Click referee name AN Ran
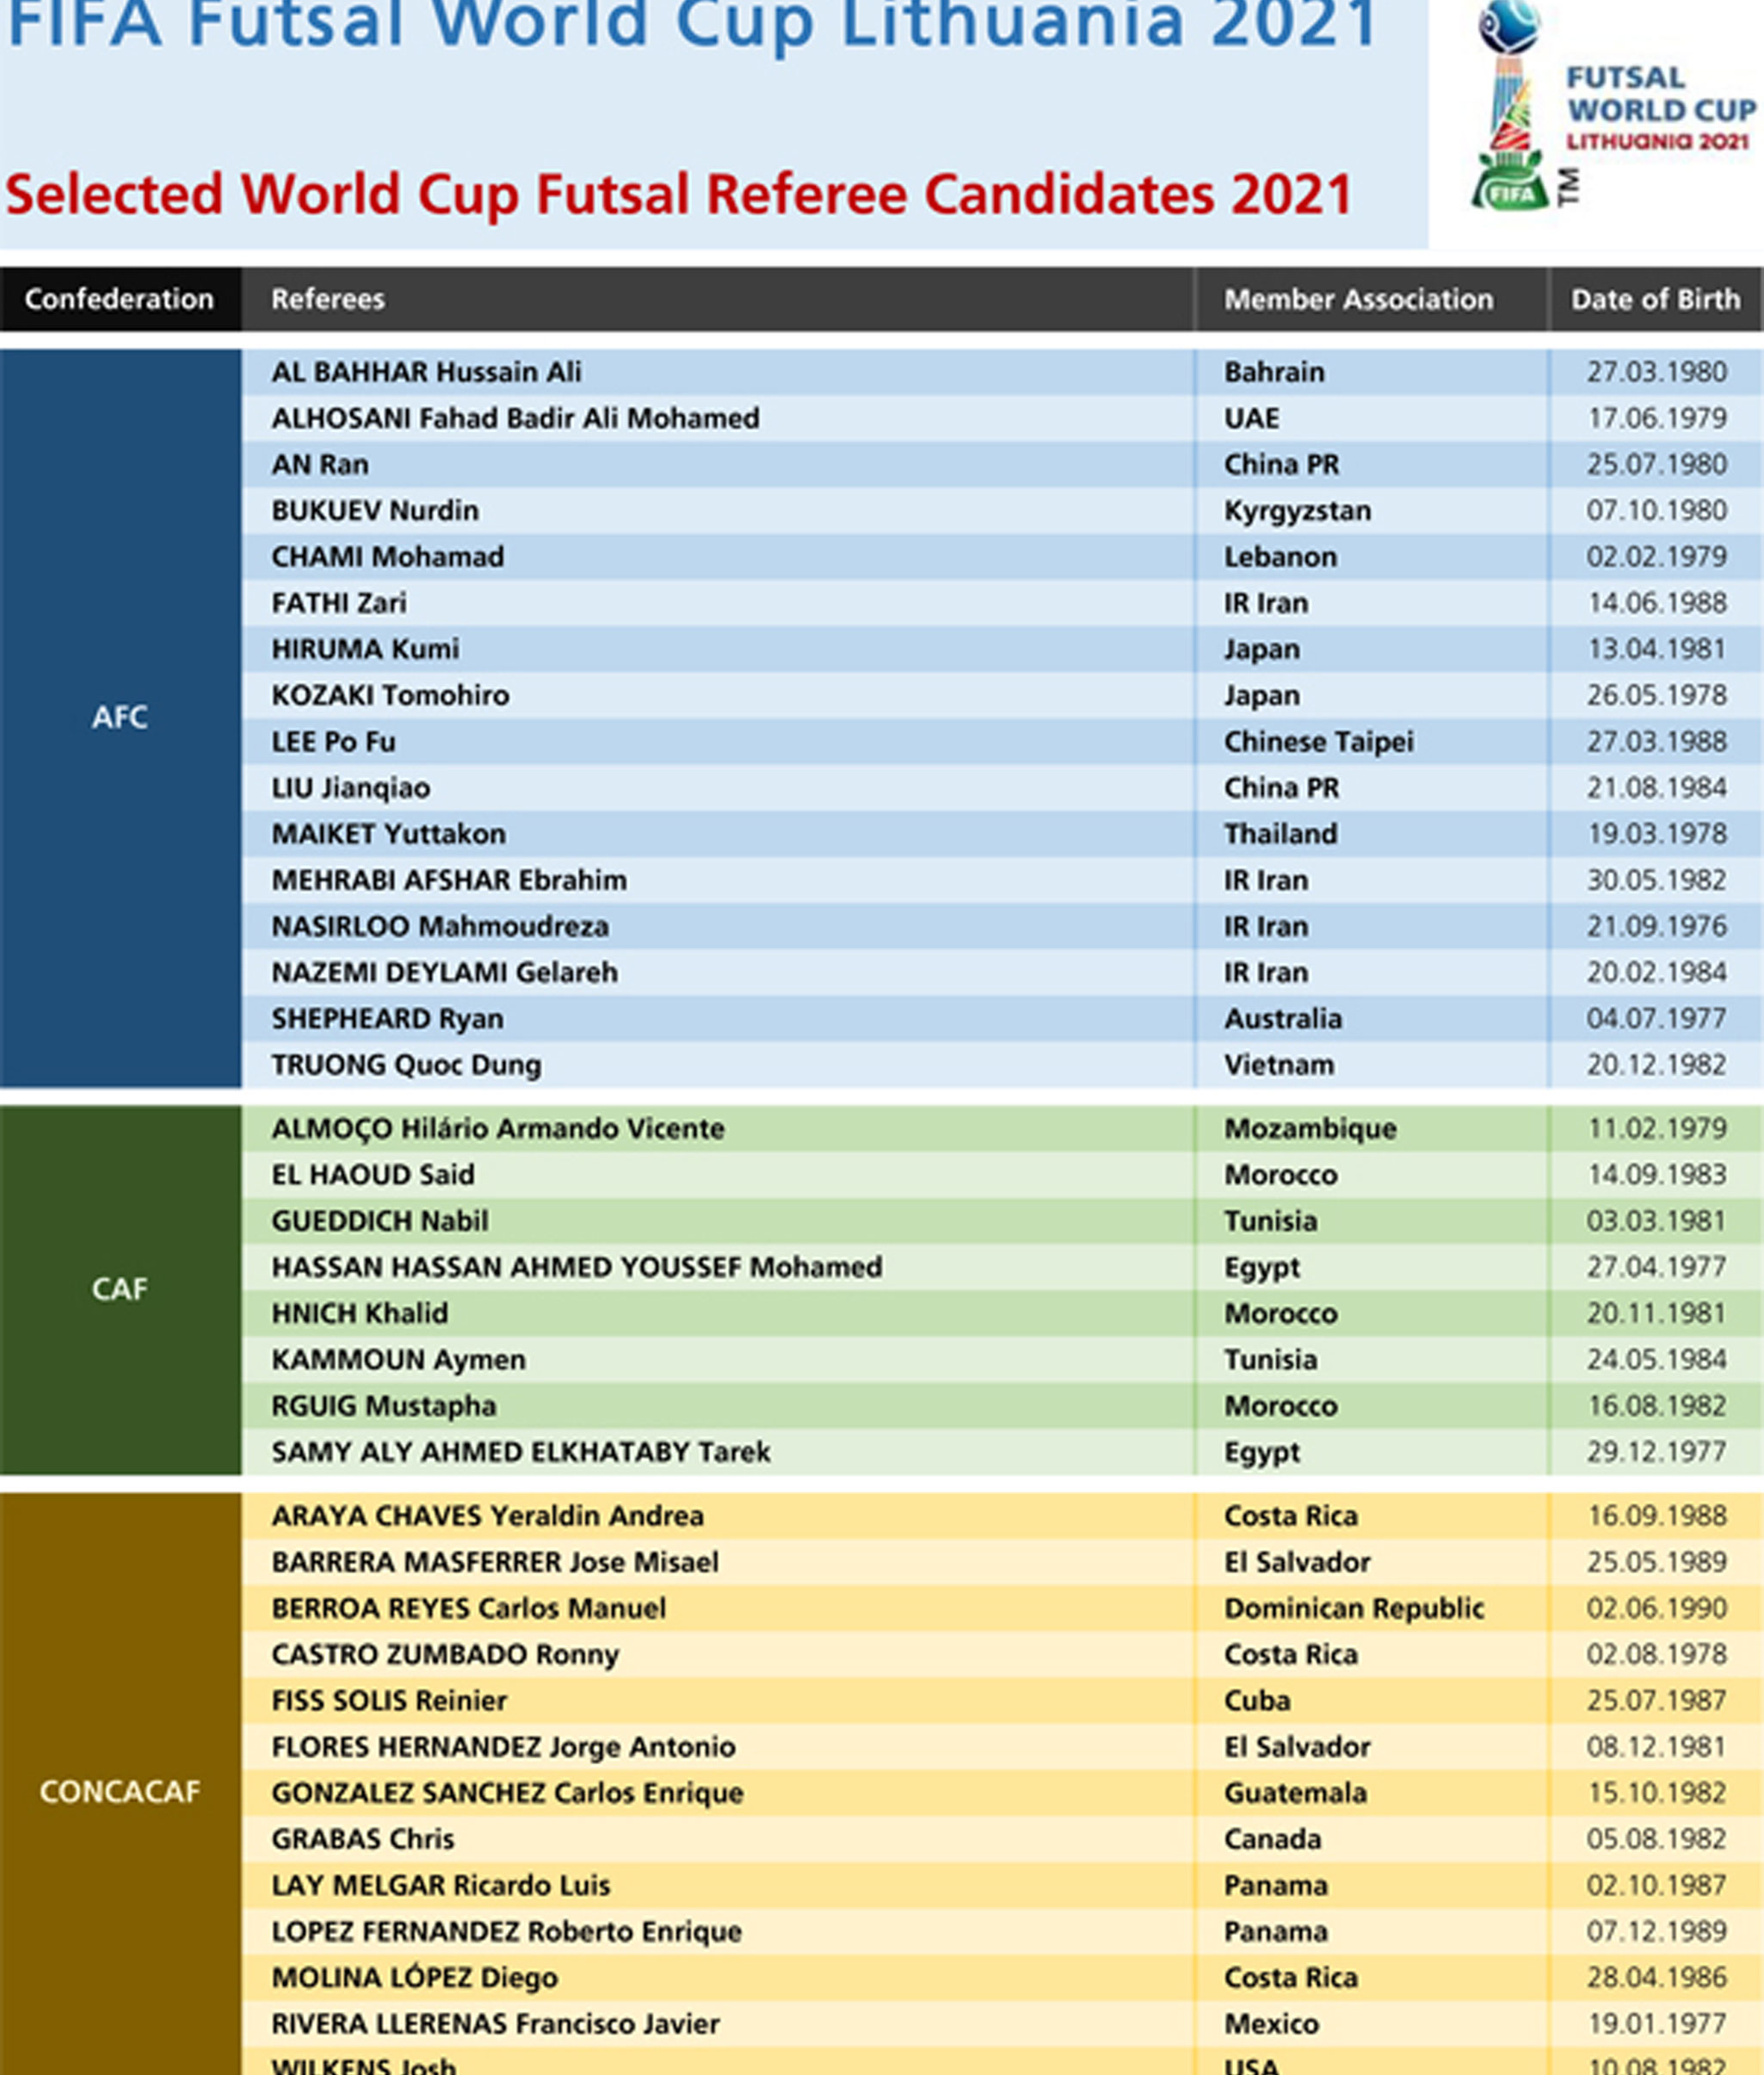Screen dimensions: 1764x2075 320,464
